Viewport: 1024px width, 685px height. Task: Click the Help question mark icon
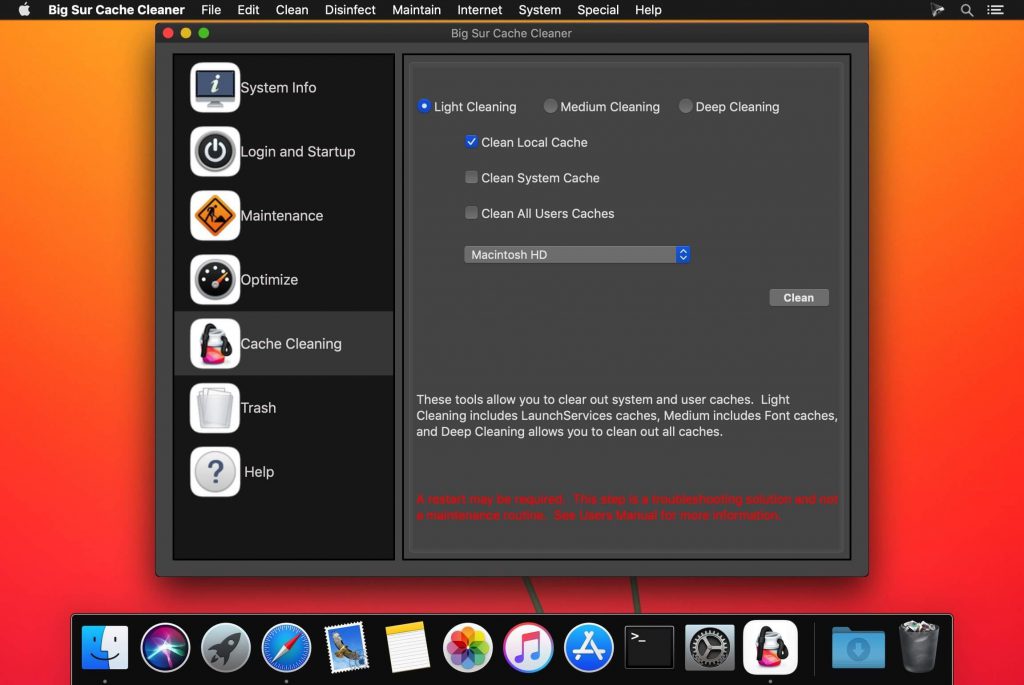click(x=215, y=472)
